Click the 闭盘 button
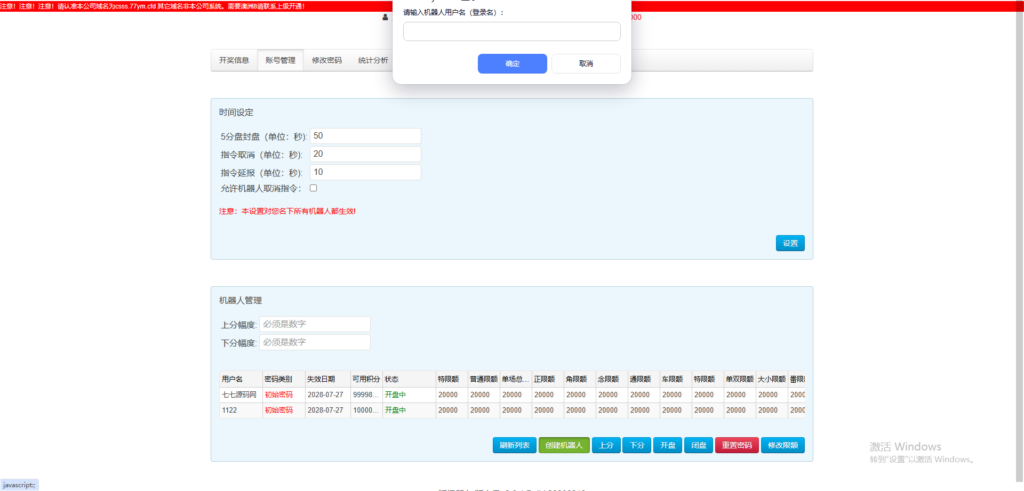 point(699,445)
